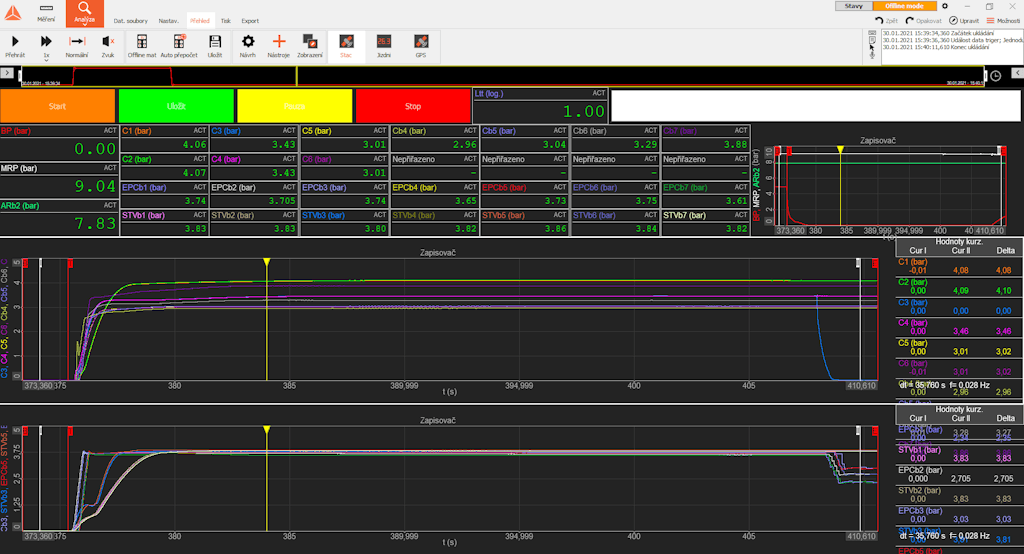Open the Offline mat tool
1024x554 pixels.
[x=142, y=46]
